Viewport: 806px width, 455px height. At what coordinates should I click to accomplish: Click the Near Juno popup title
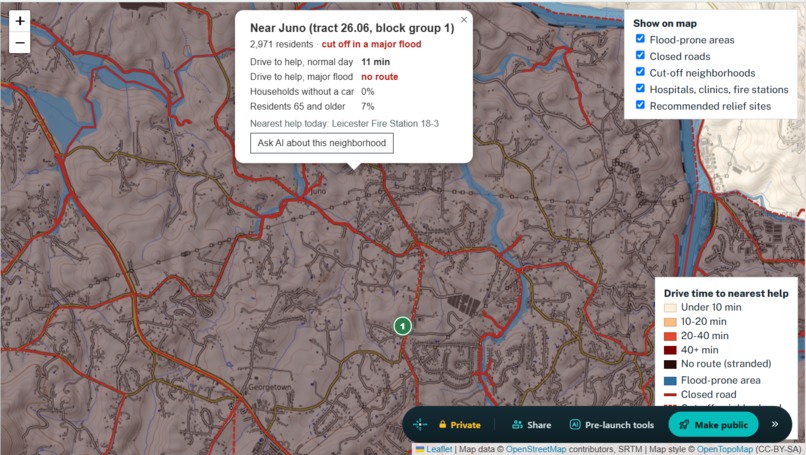[x=352, y=28]
